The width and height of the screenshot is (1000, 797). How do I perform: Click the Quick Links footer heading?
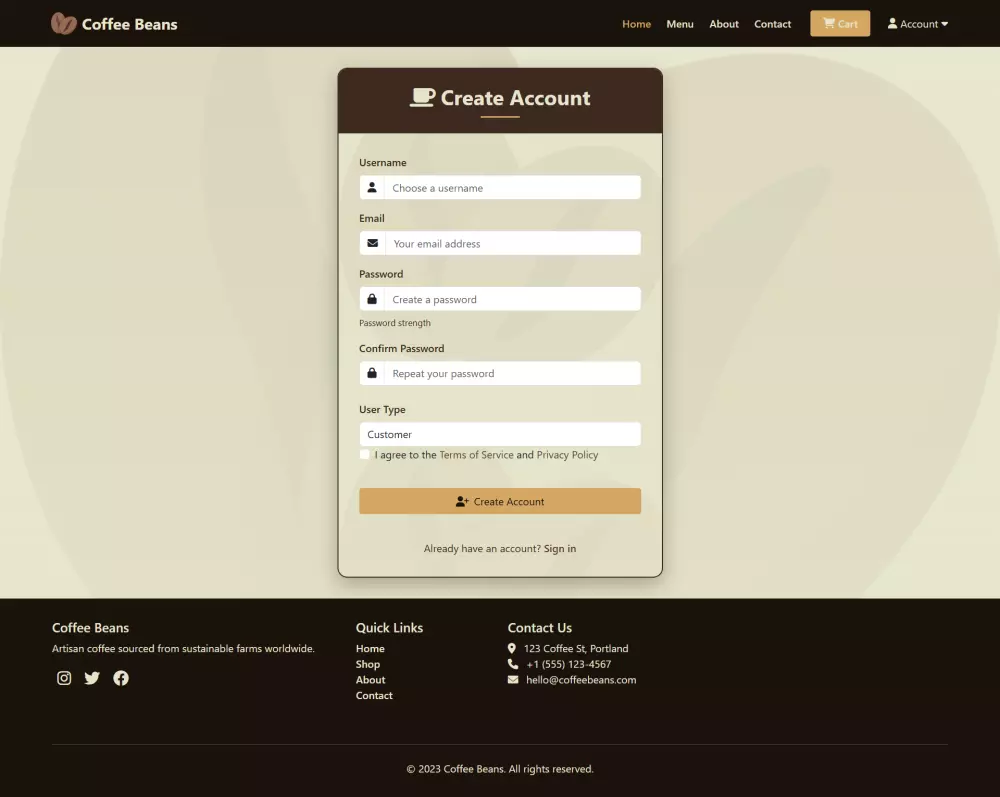389,628
